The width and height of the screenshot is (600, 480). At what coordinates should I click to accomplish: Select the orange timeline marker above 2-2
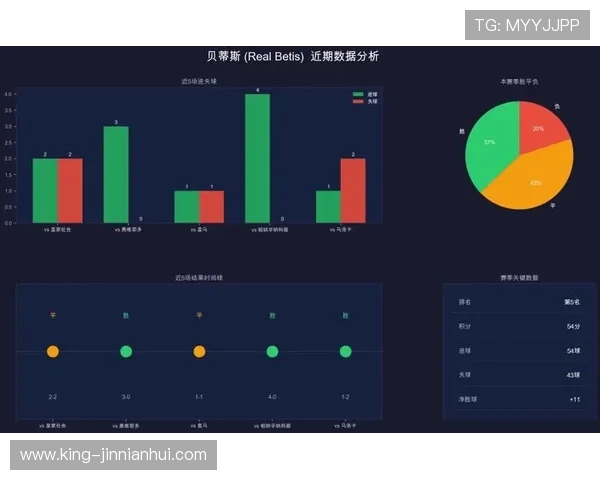53,351
